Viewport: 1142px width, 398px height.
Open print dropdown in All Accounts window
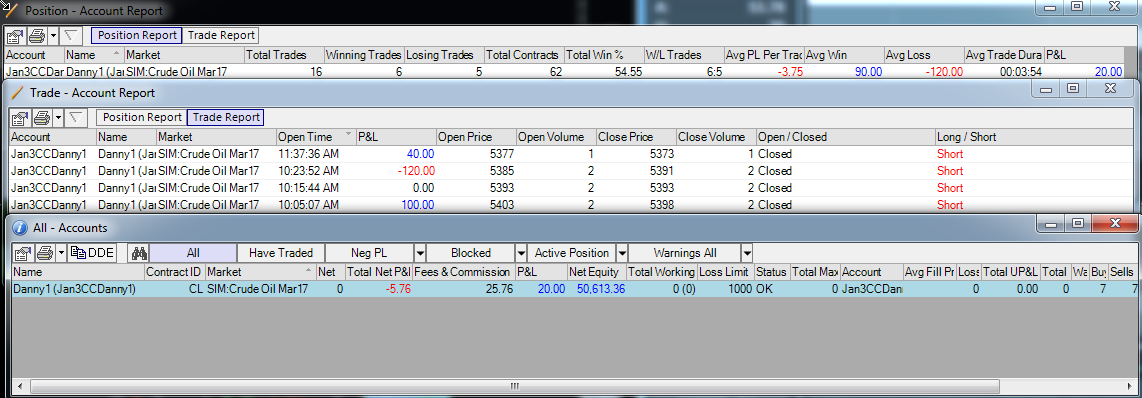pyautogui.click(x=62, y=253)
